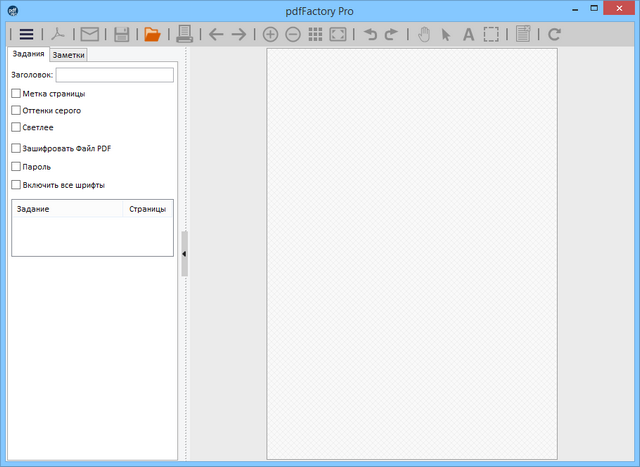This screenshot has height=467, width=640.
Task: Zoom in with the plus icon
Action: 270,34
